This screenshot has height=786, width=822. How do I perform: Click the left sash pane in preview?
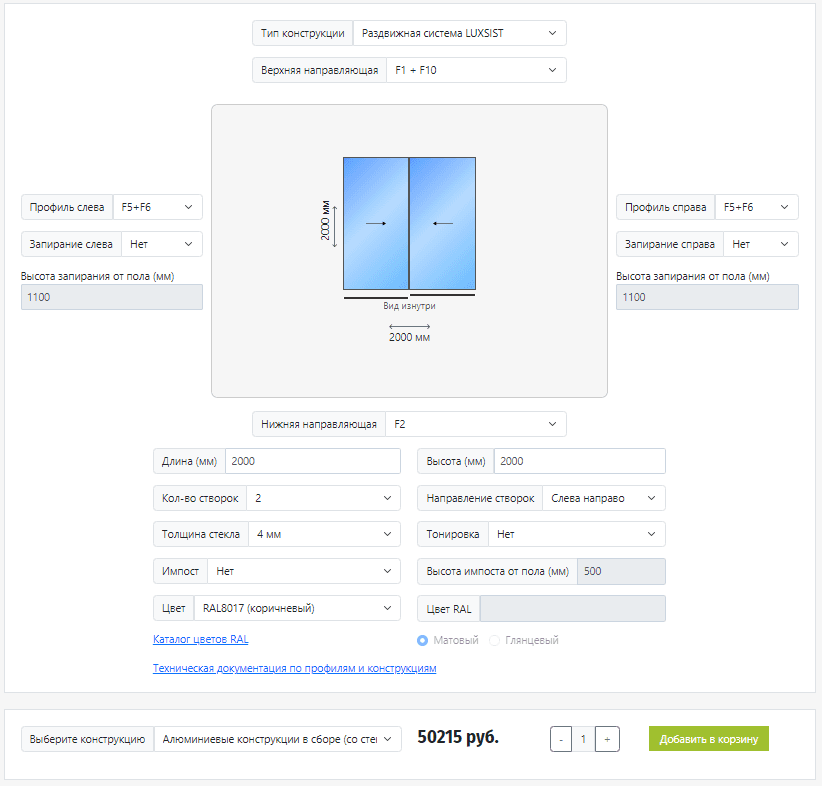click(376, 223)
